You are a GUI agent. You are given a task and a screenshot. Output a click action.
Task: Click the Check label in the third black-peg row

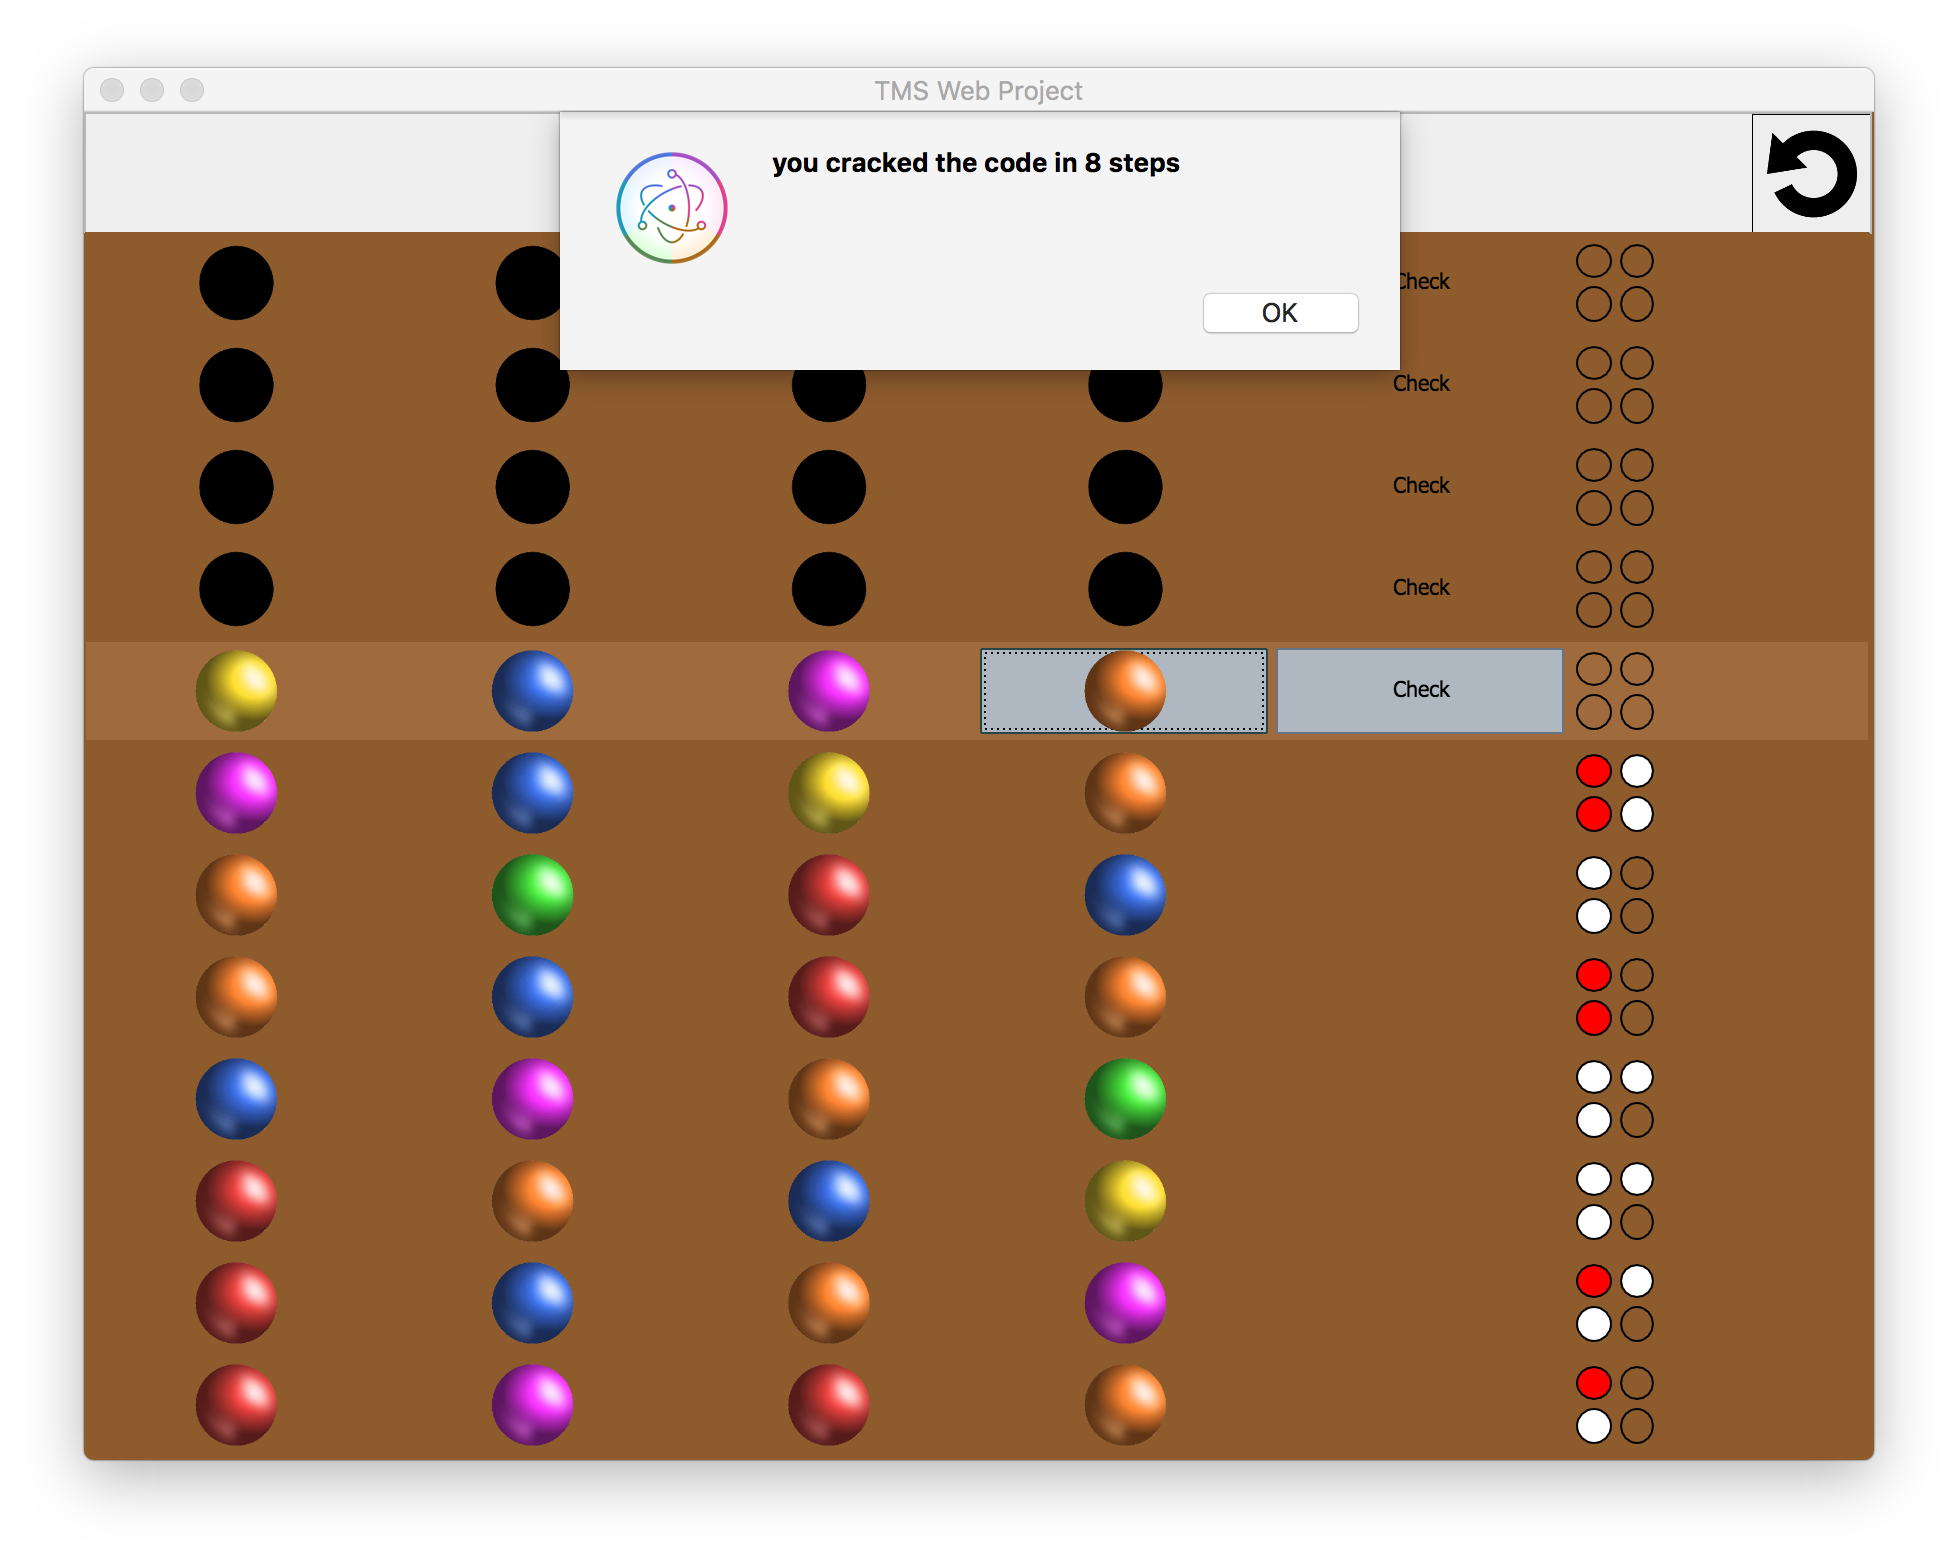coord(1421,485)
